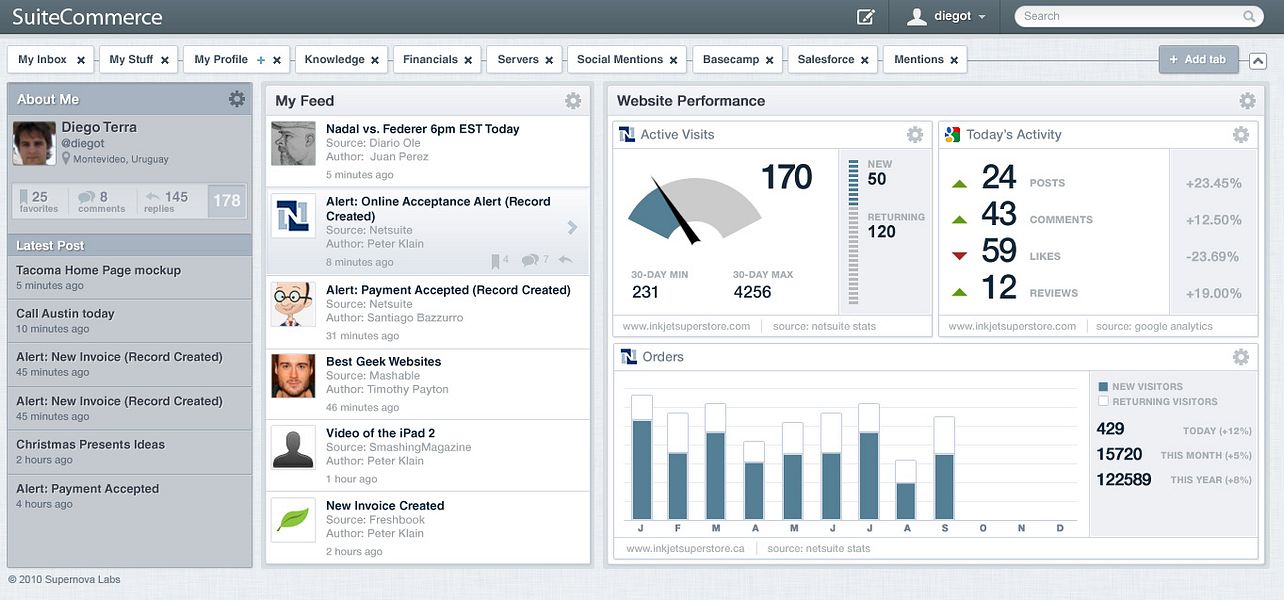The height and width of the screenshot is (600, 1284).
Task: Expand Online Acceptance Alert chevron
Action: click(573, 228)
